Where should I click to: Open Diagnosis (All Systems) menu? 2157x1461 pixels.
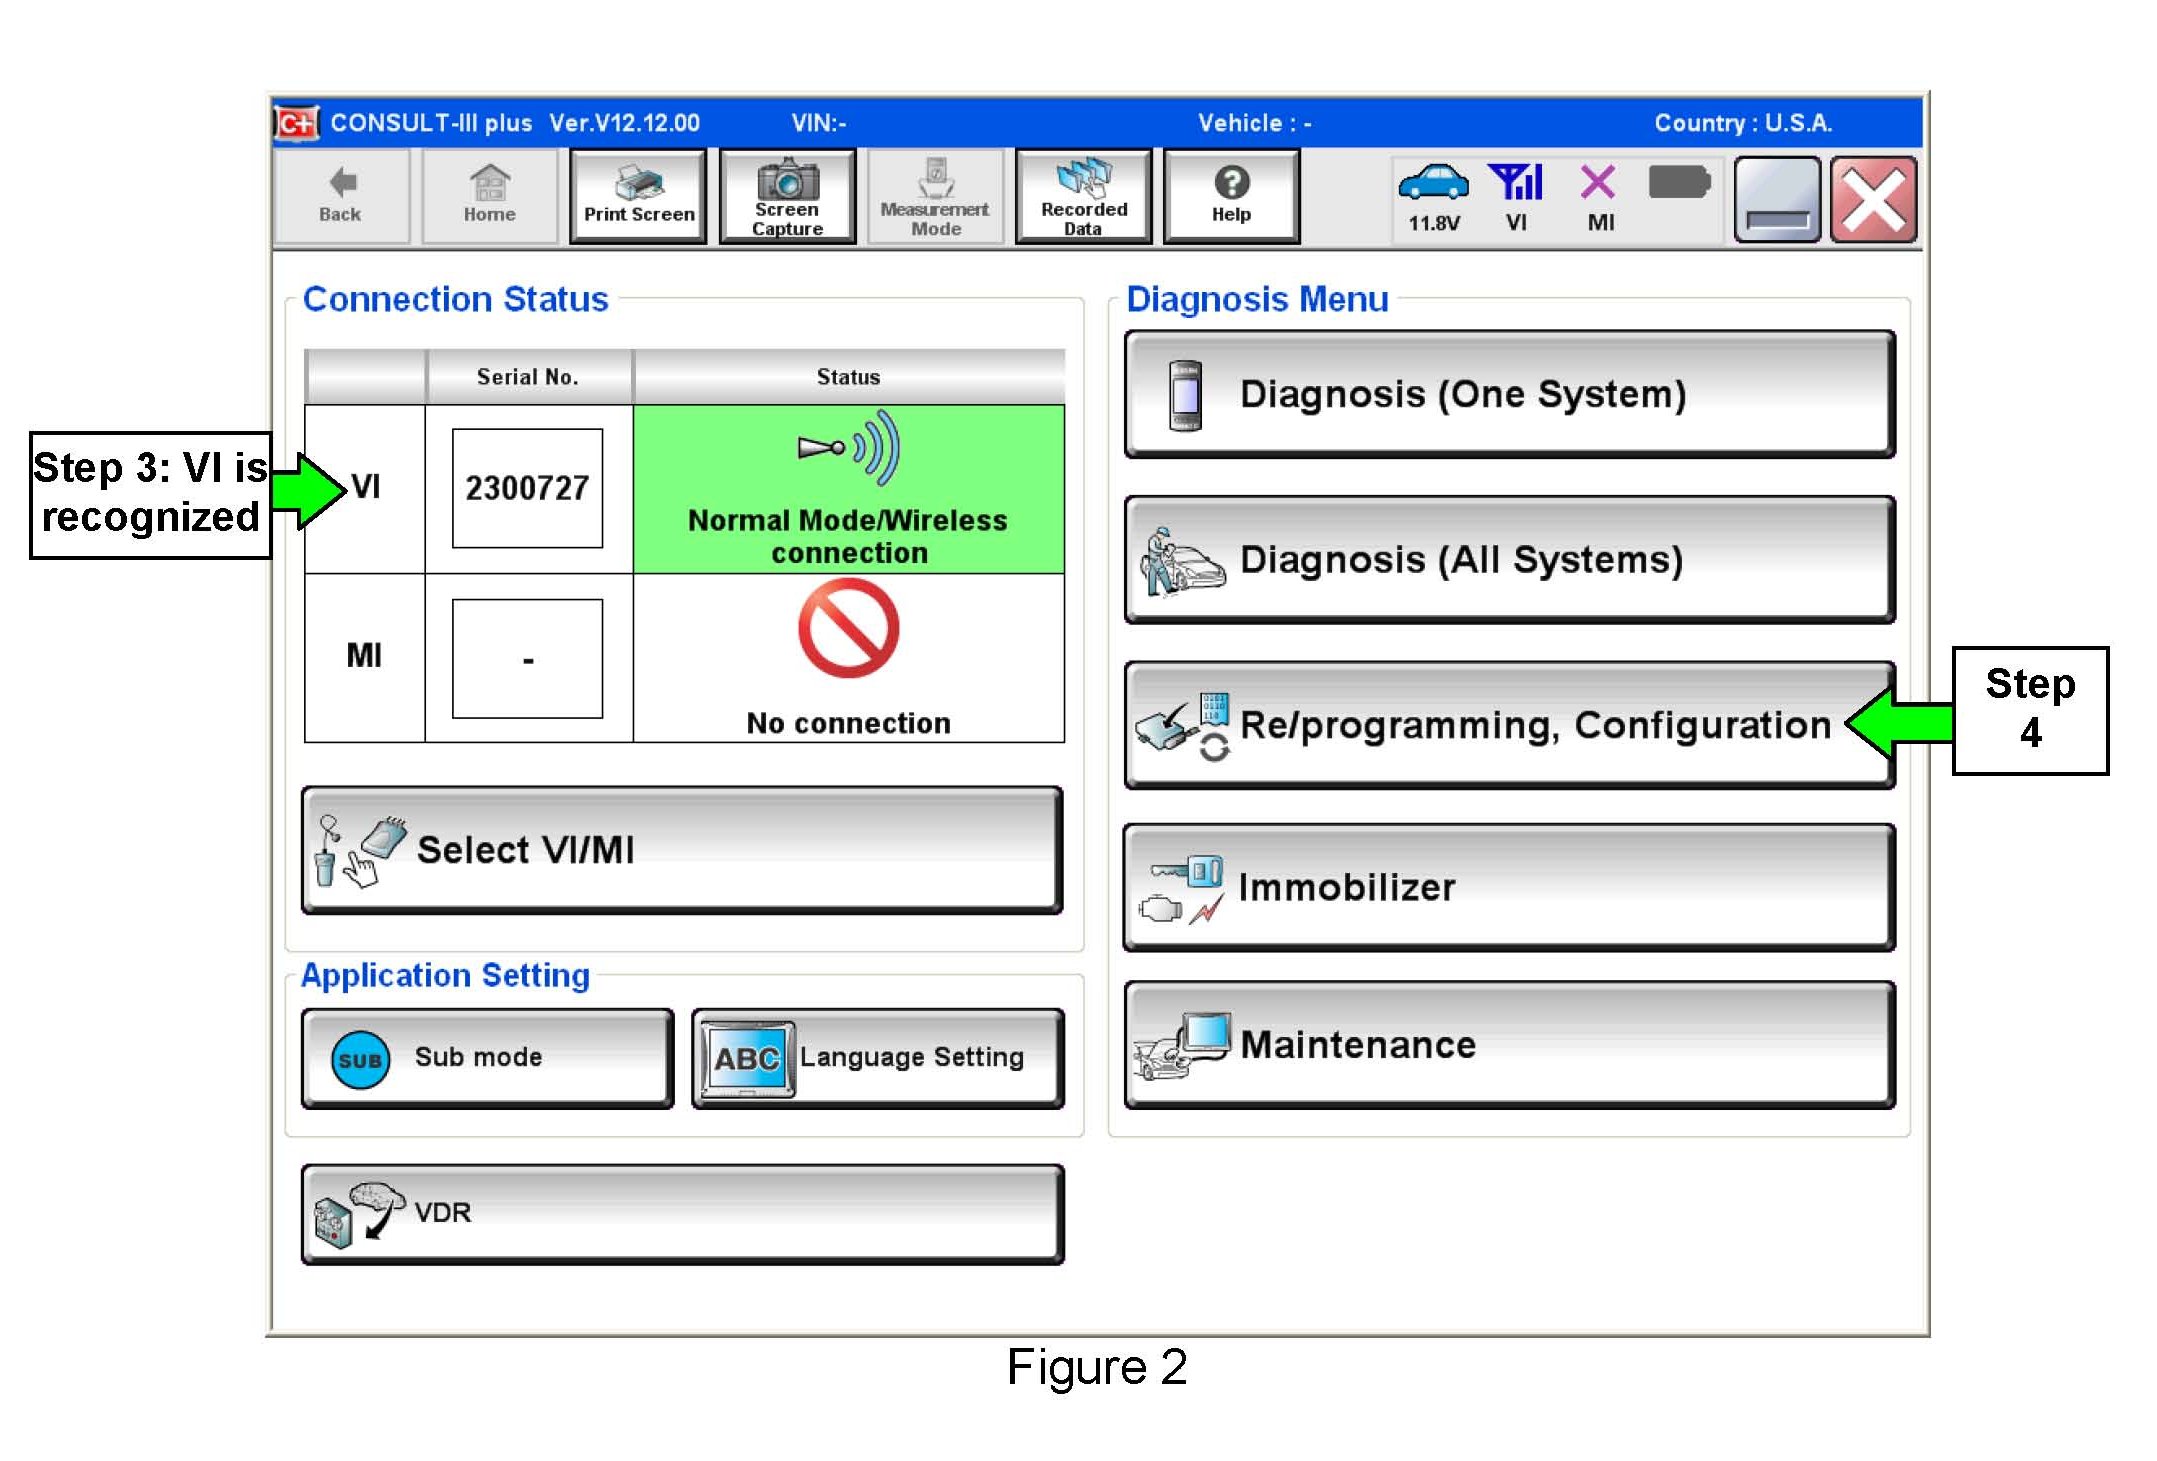tap(1508, 560)
